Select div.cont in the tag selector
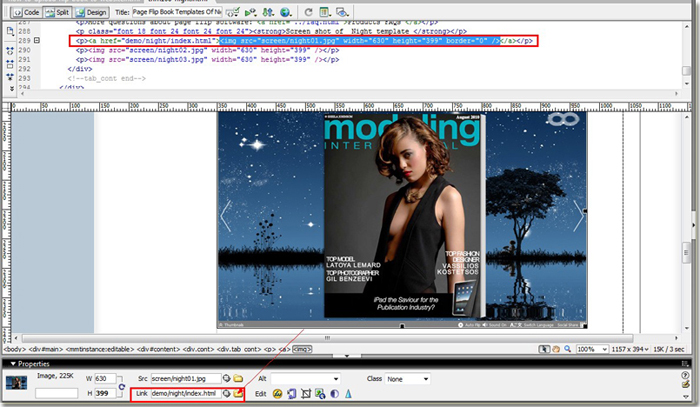 [199, 349]
